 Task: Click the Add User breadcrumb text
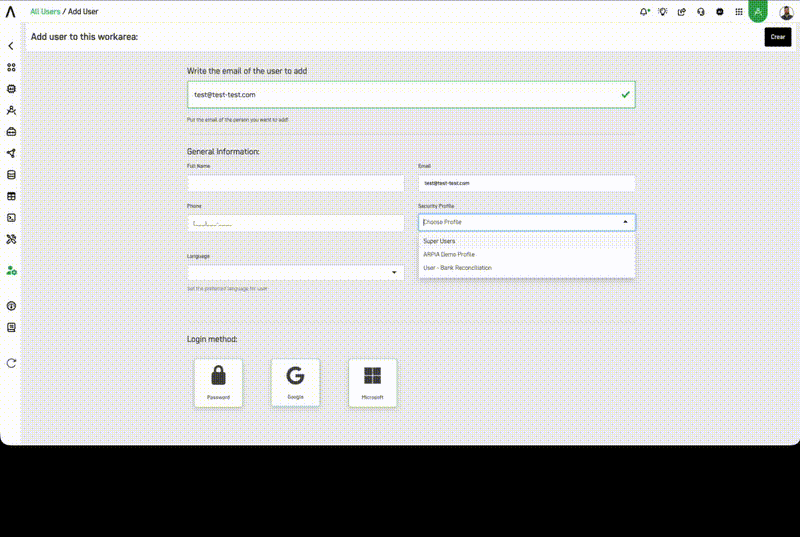[x=83, y=11]
